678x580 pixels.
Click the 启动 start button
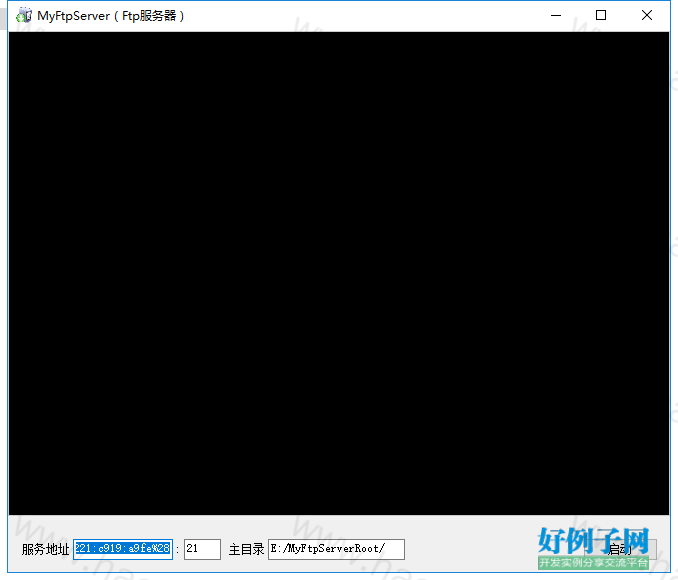point(621,549)
